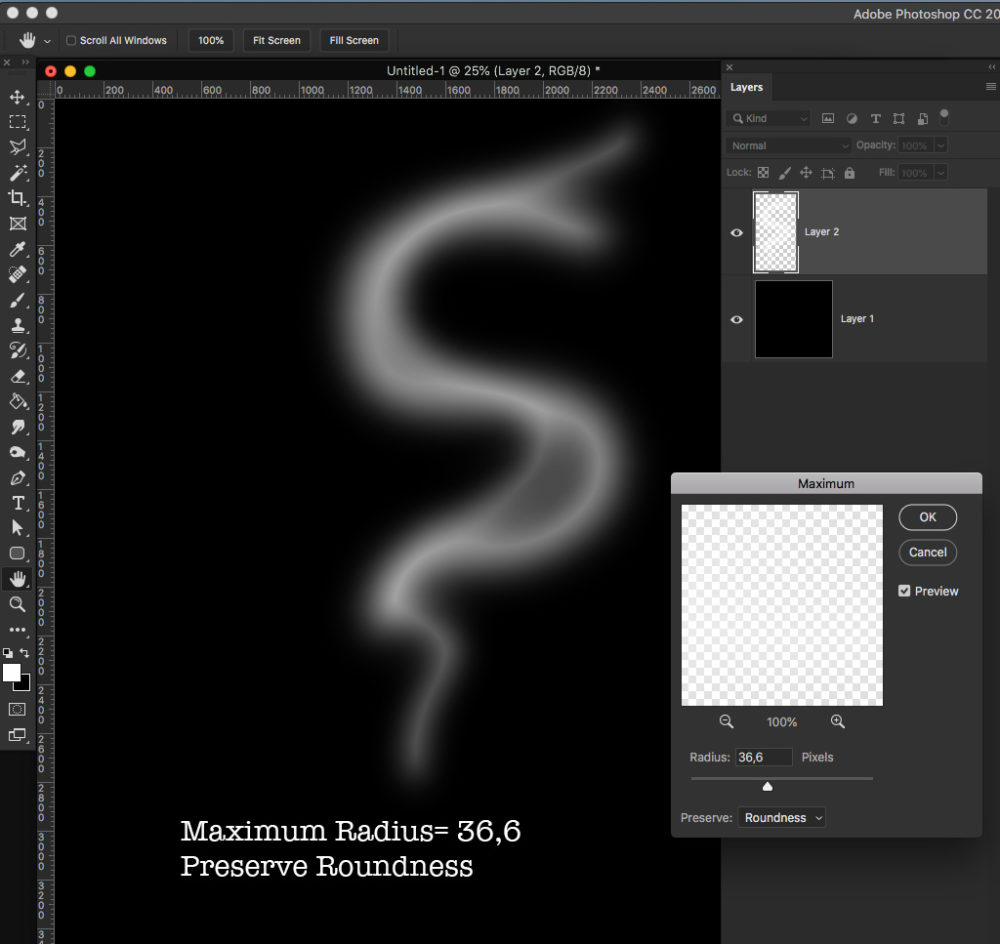The height and width of the screenshot is (944, 1000).
Task: Select the Magic Wand tool
Action: pyautogui.click(x=17, y=173)
